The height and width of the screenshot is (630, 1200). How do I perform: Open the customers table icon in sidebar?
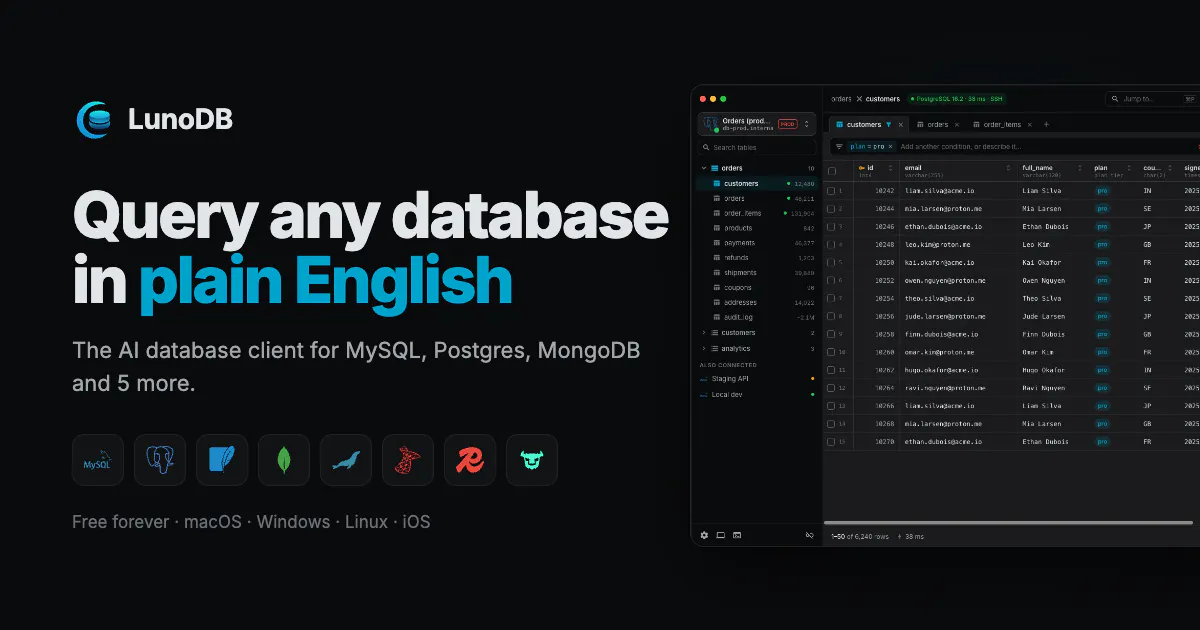(x=716, y=184)
